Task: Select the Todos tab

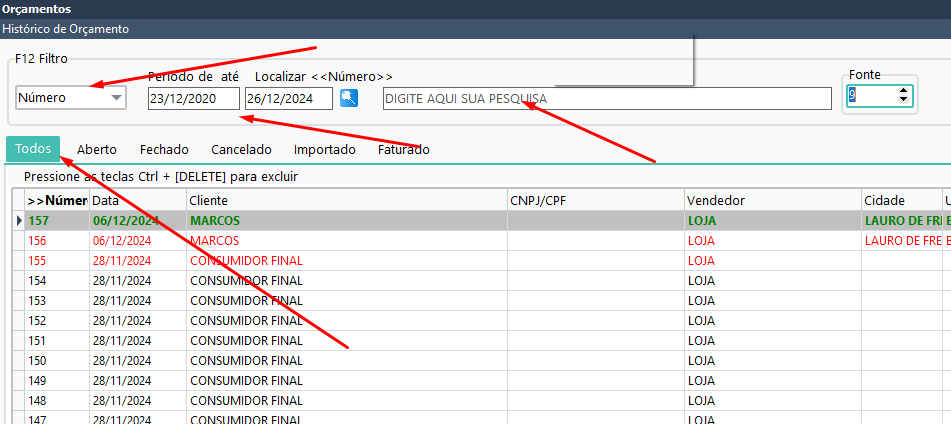Action: click(33, 149)
